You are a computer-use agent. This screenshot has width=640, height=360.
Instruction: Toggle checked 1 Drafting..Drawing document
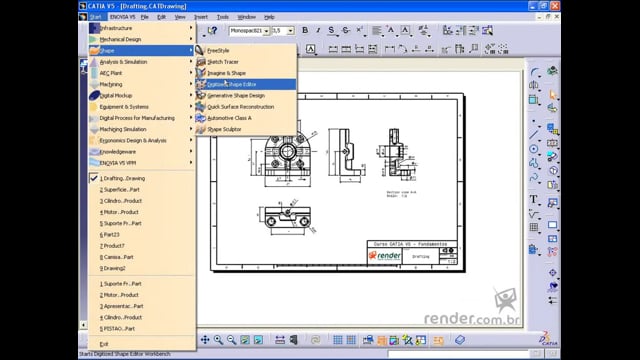[142, 178]
